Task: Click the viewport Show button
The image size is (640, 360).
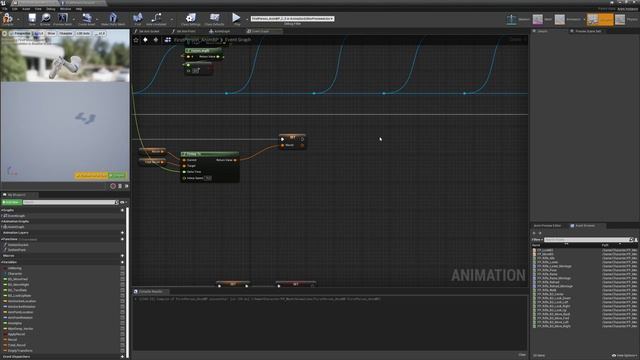Action: pyautogui.click(x=51, y=33)
